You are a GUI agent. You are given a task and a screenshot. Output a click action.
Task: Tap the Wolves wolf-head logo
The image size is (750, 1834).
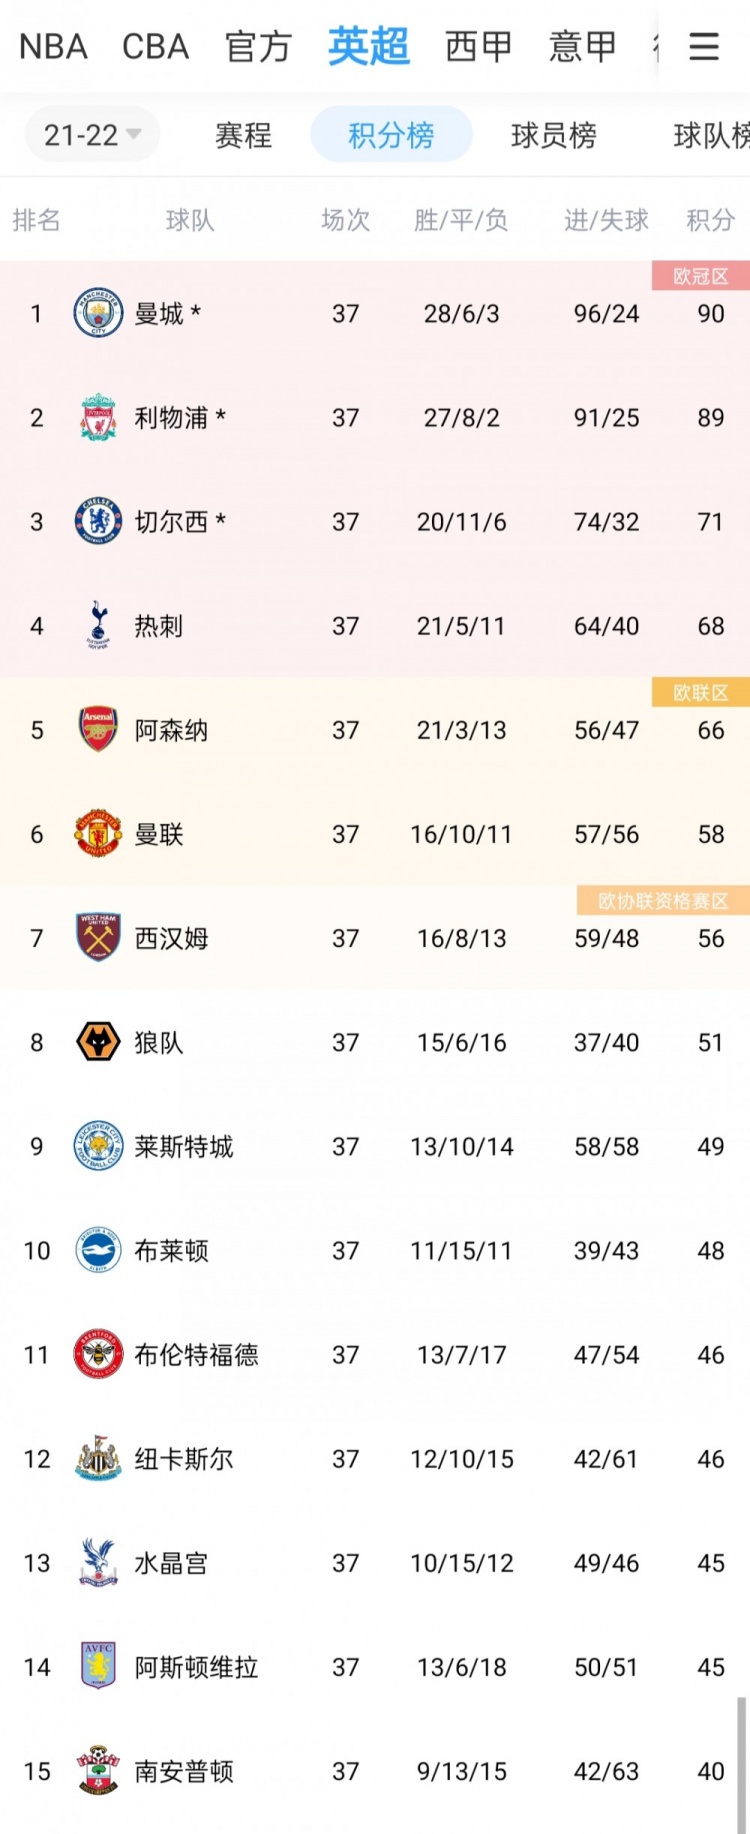(98, 1042)
